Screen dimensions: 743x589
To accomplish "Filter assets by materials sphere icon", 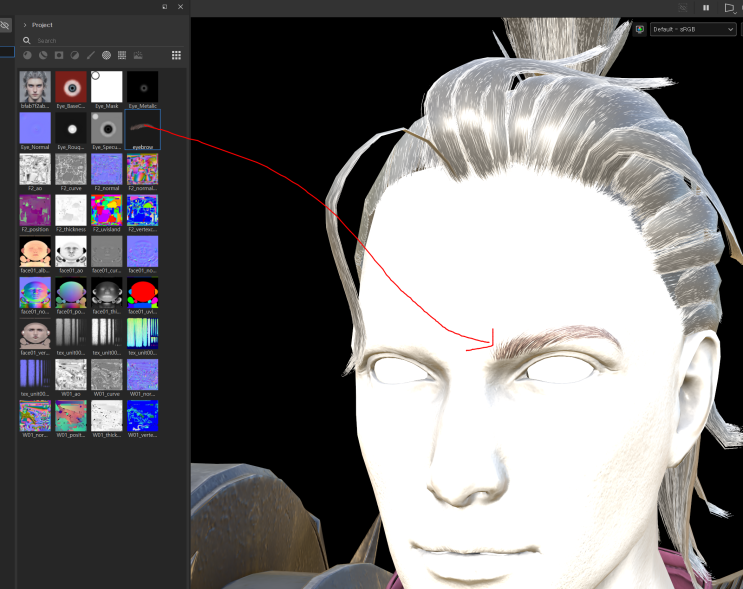I will (27, 55).
